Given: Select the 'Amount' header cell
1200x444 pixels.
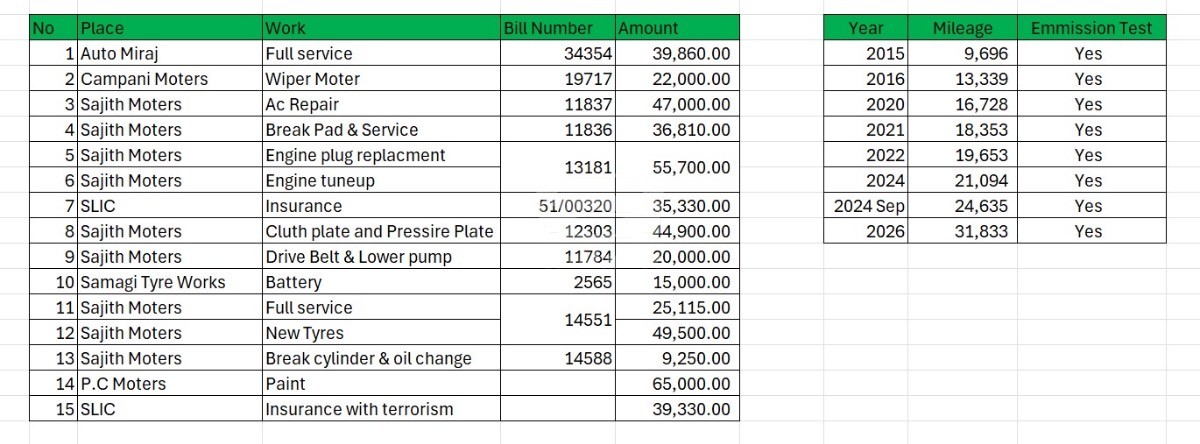Looking at the screenshot, I should [677, 28].
